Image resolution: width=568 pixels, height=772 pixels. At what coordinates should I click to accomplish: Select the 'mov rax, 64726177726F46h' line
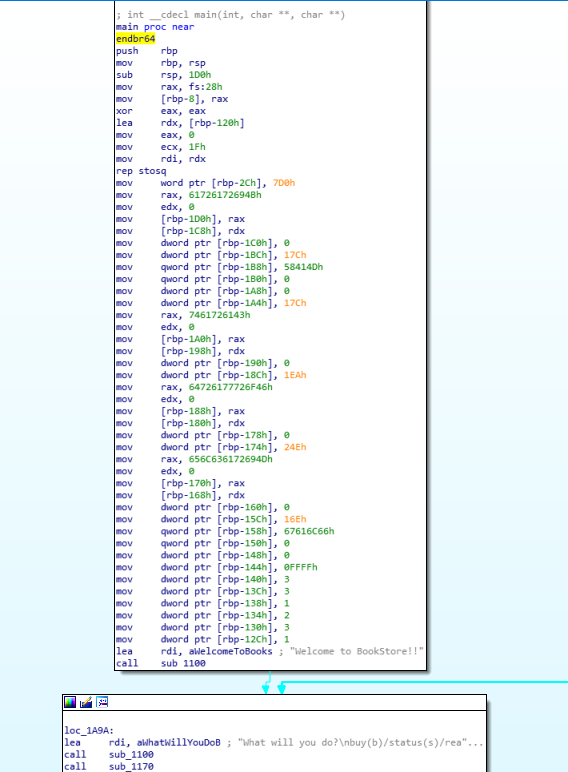(x=194, y=387)
